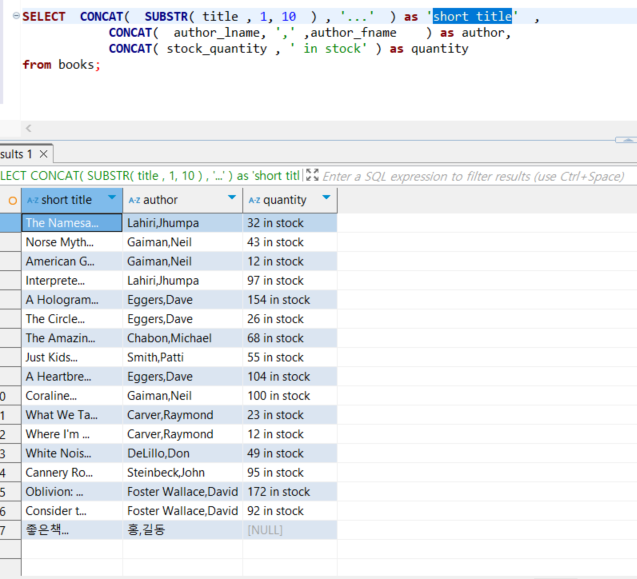This screenshot has height=579, width=637.
Task: Select the cell 'Oblivion: ...'
Action: coord(72,492)
